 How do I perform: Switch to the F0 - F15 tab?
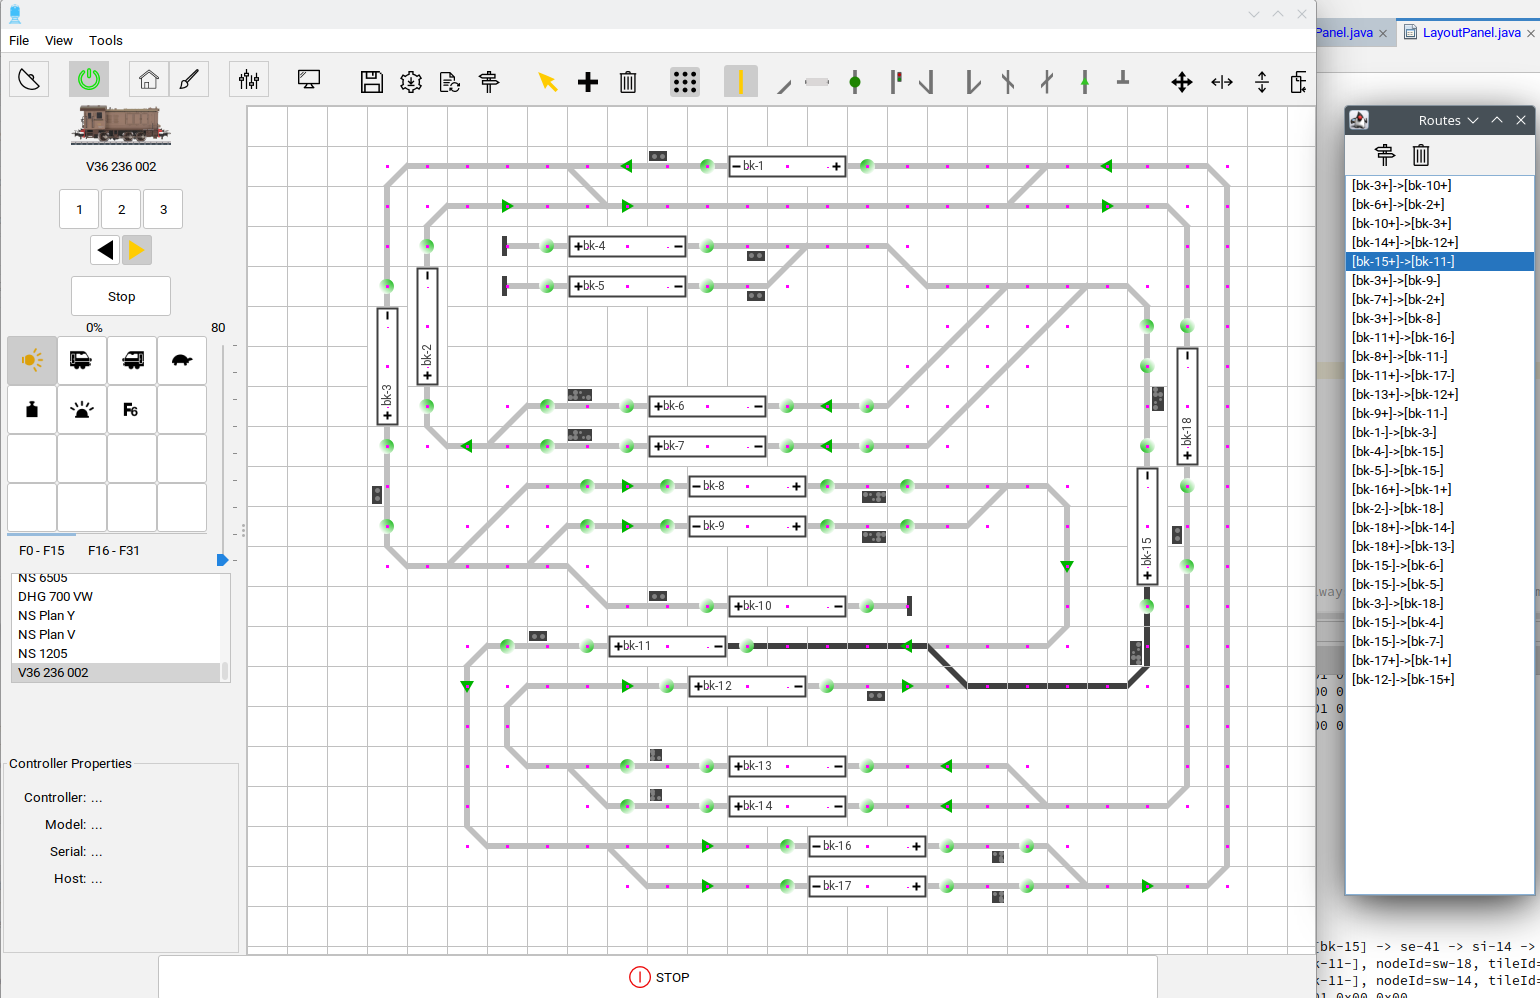[42, 550]
